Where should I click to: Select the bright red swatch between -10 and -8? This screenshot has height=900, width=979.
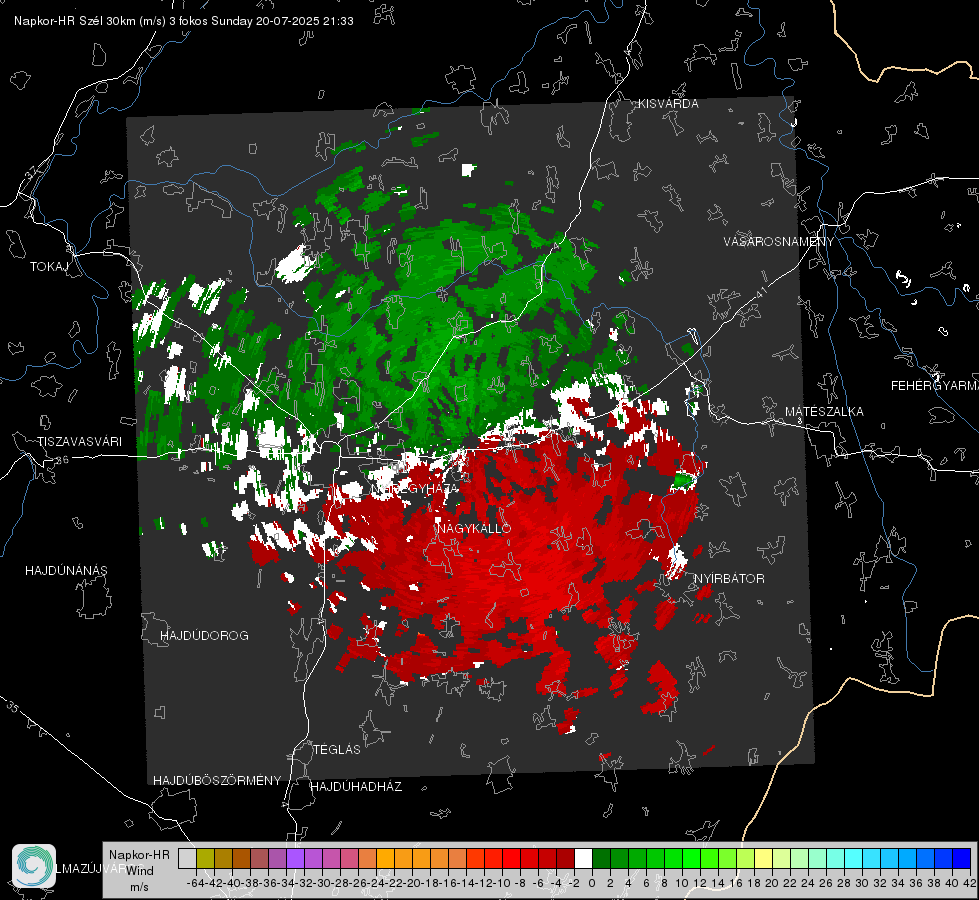pyautogui.click(x=511, y=859)
